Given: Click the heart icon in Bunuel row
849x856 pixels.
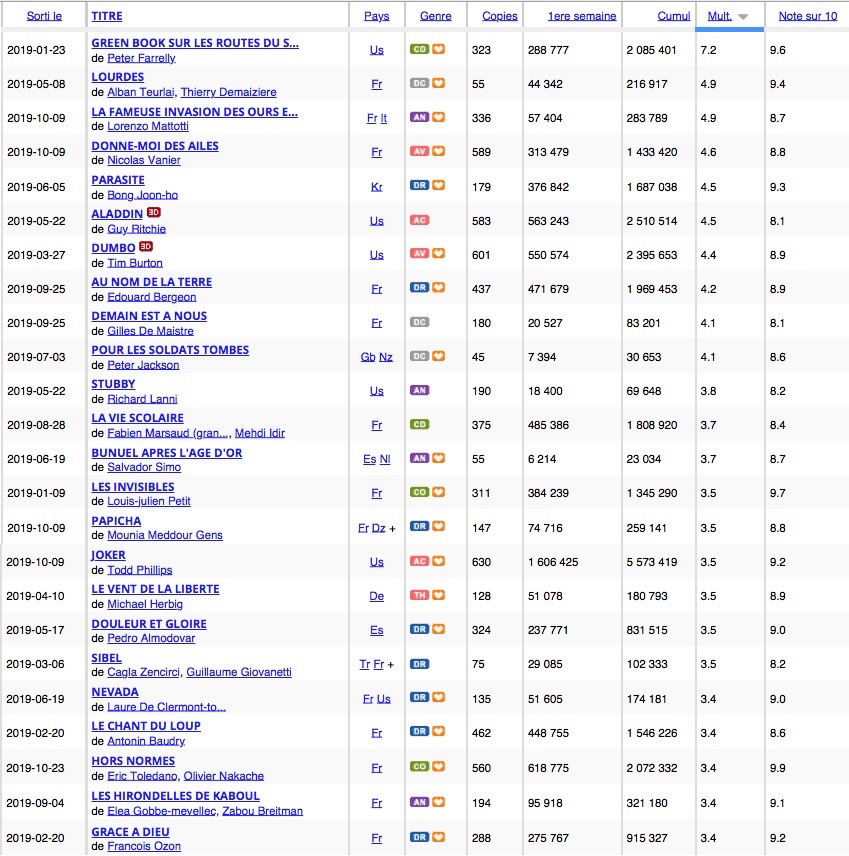Looking at the screenshot, I should click(438, 458).
